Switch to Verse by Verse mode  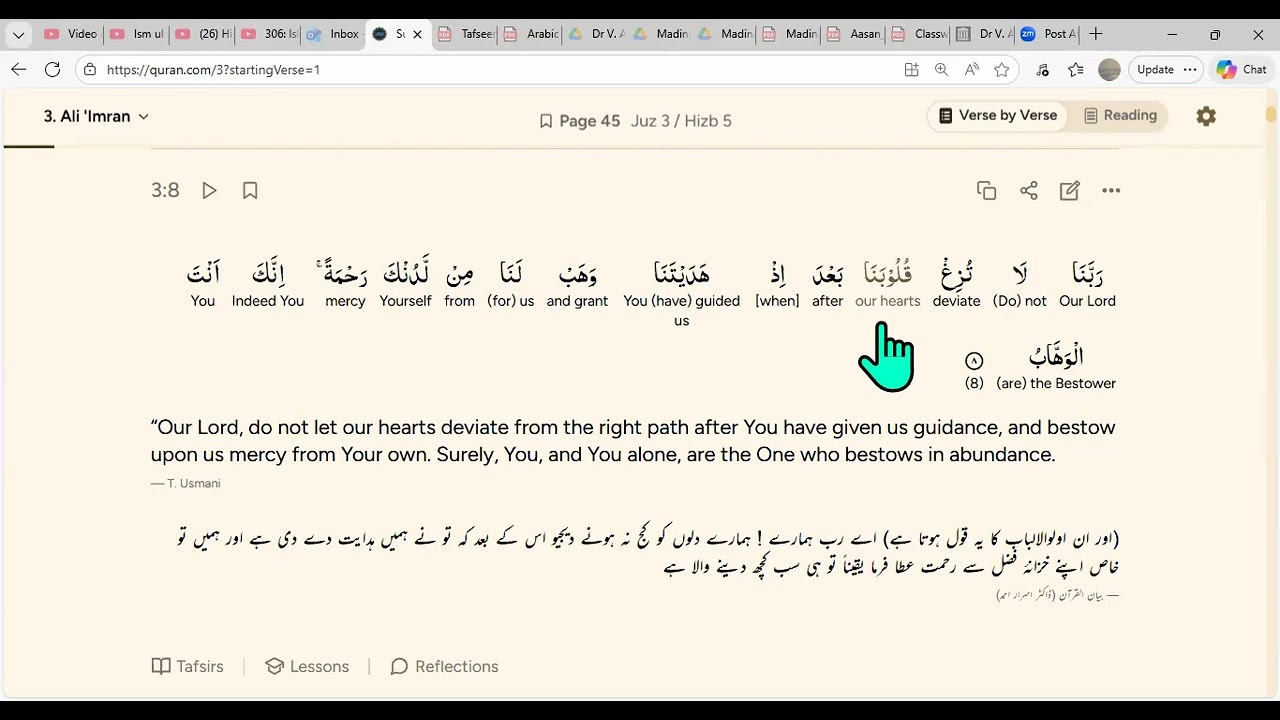click(x=997, y=116)
